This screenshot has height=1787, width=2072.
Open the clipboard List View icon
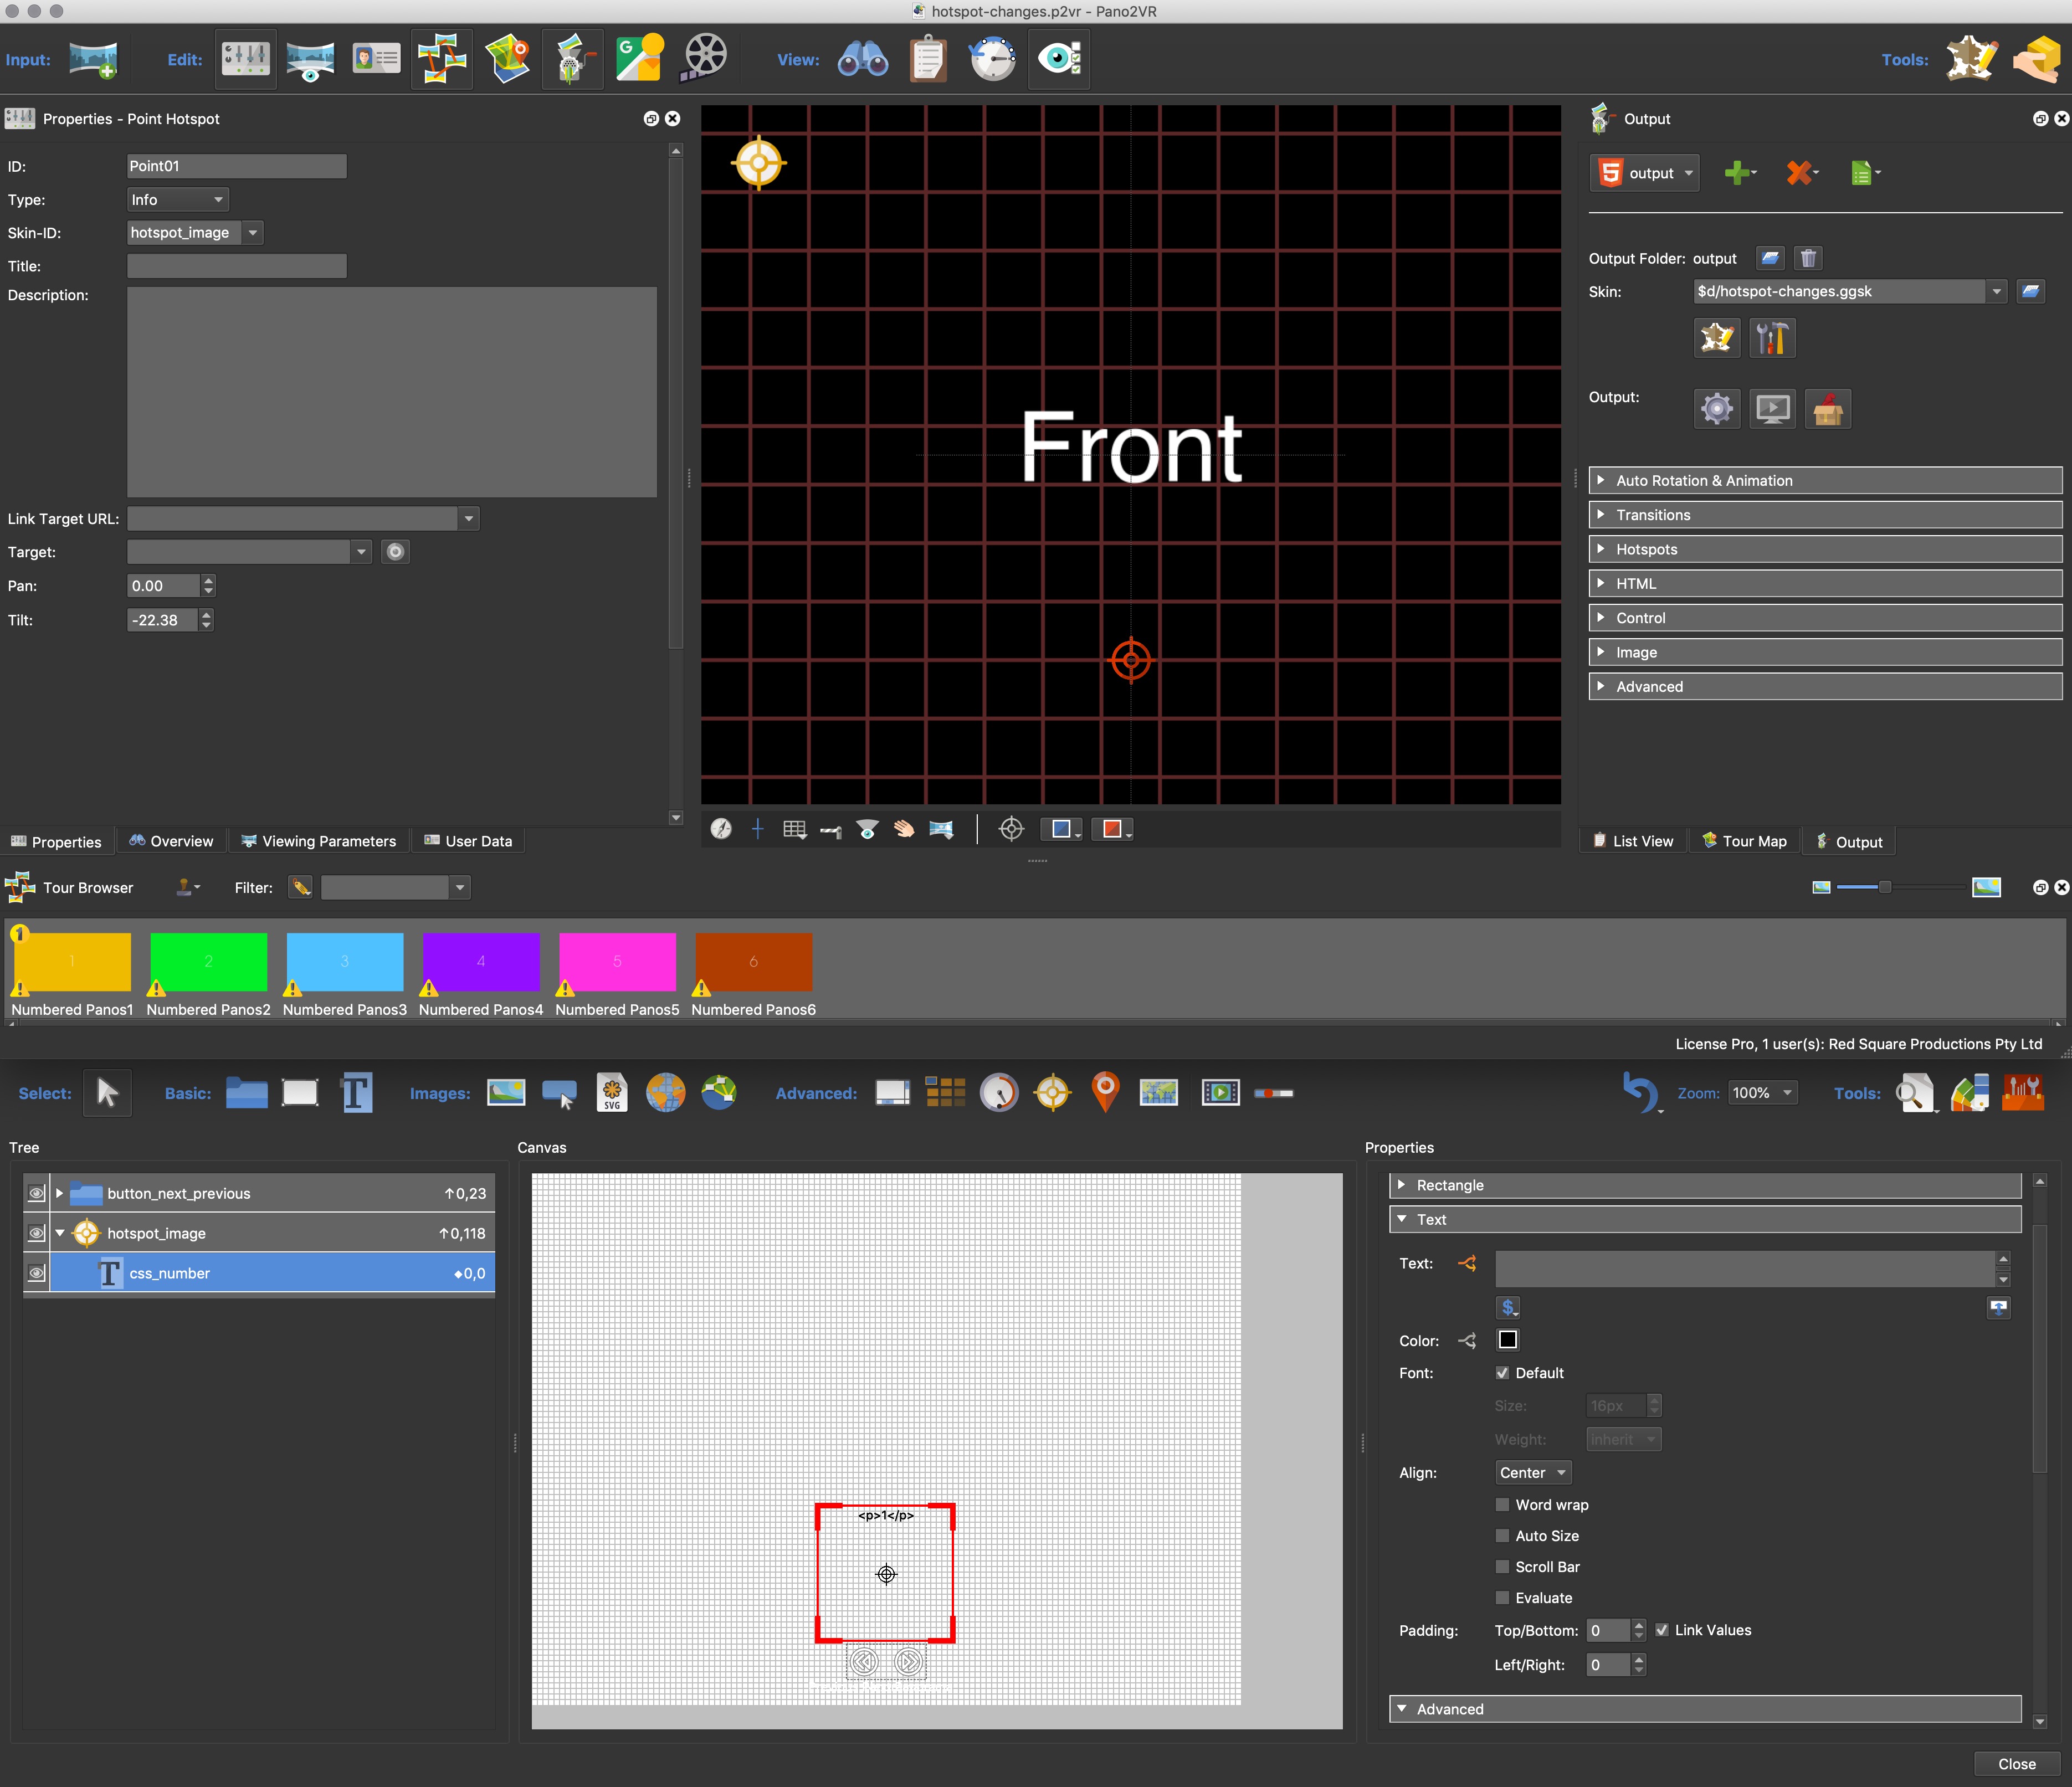(928, 59)
